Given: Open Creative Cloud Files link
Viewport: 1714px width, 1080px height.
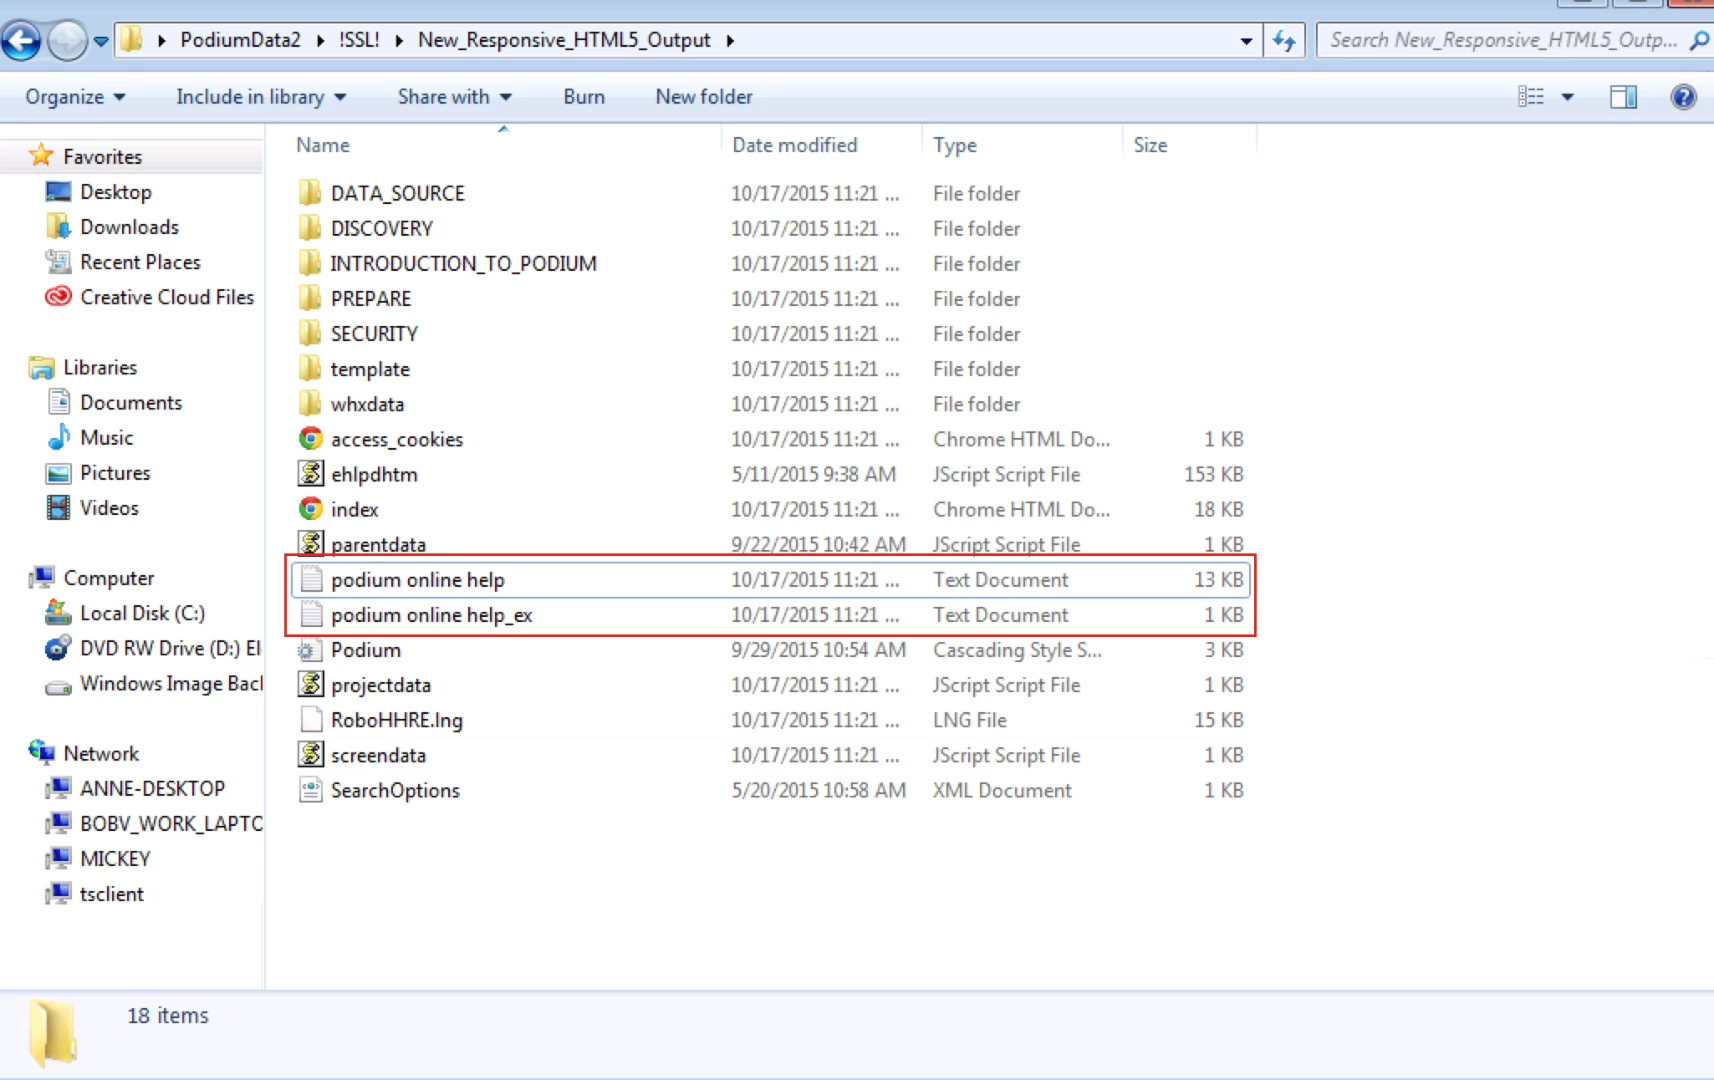Looking at the screenshot, I should [x=167, y=297].
